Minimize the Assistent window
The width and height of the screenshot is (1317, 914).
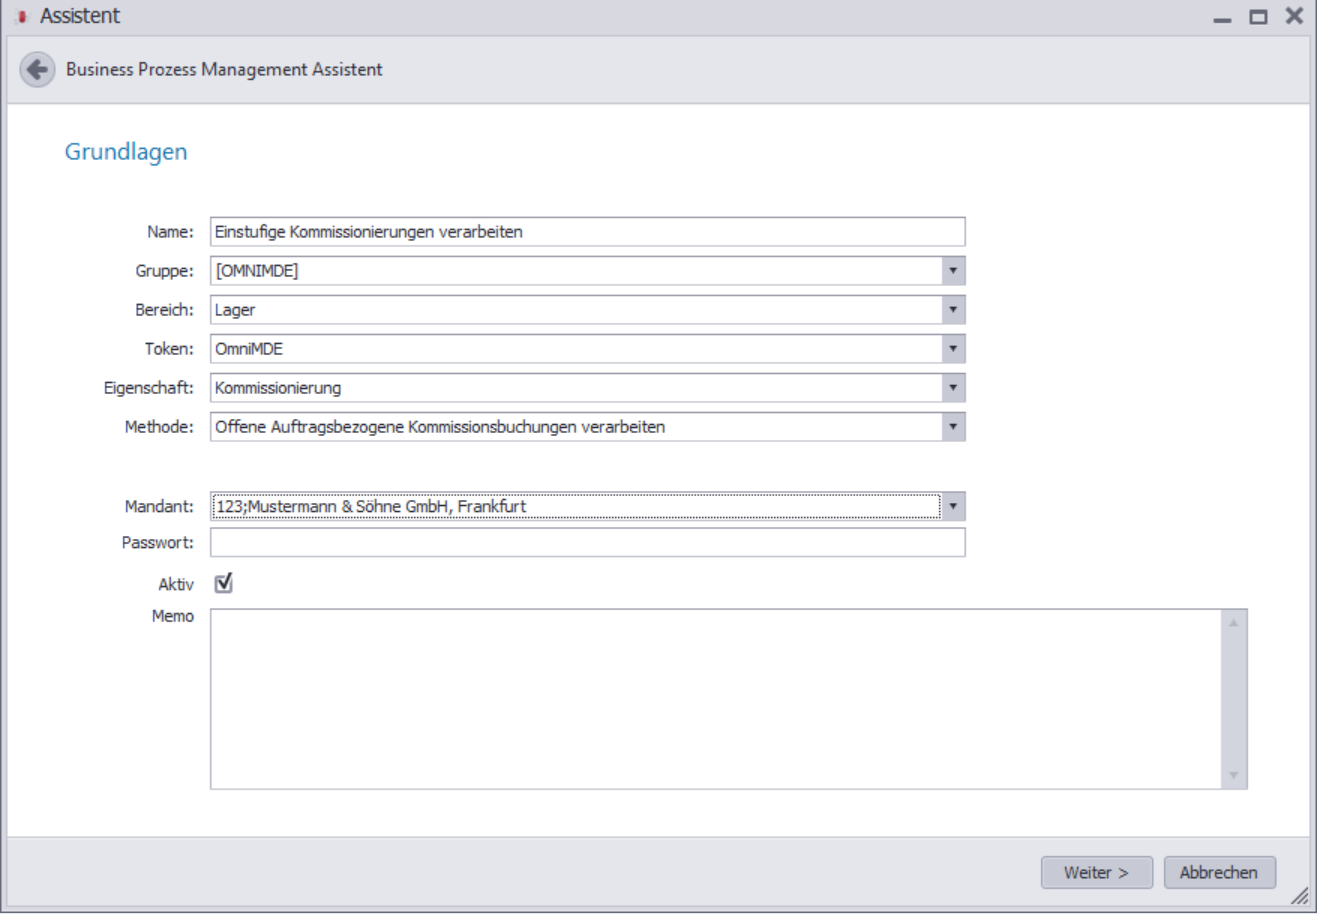point(1222,17)
